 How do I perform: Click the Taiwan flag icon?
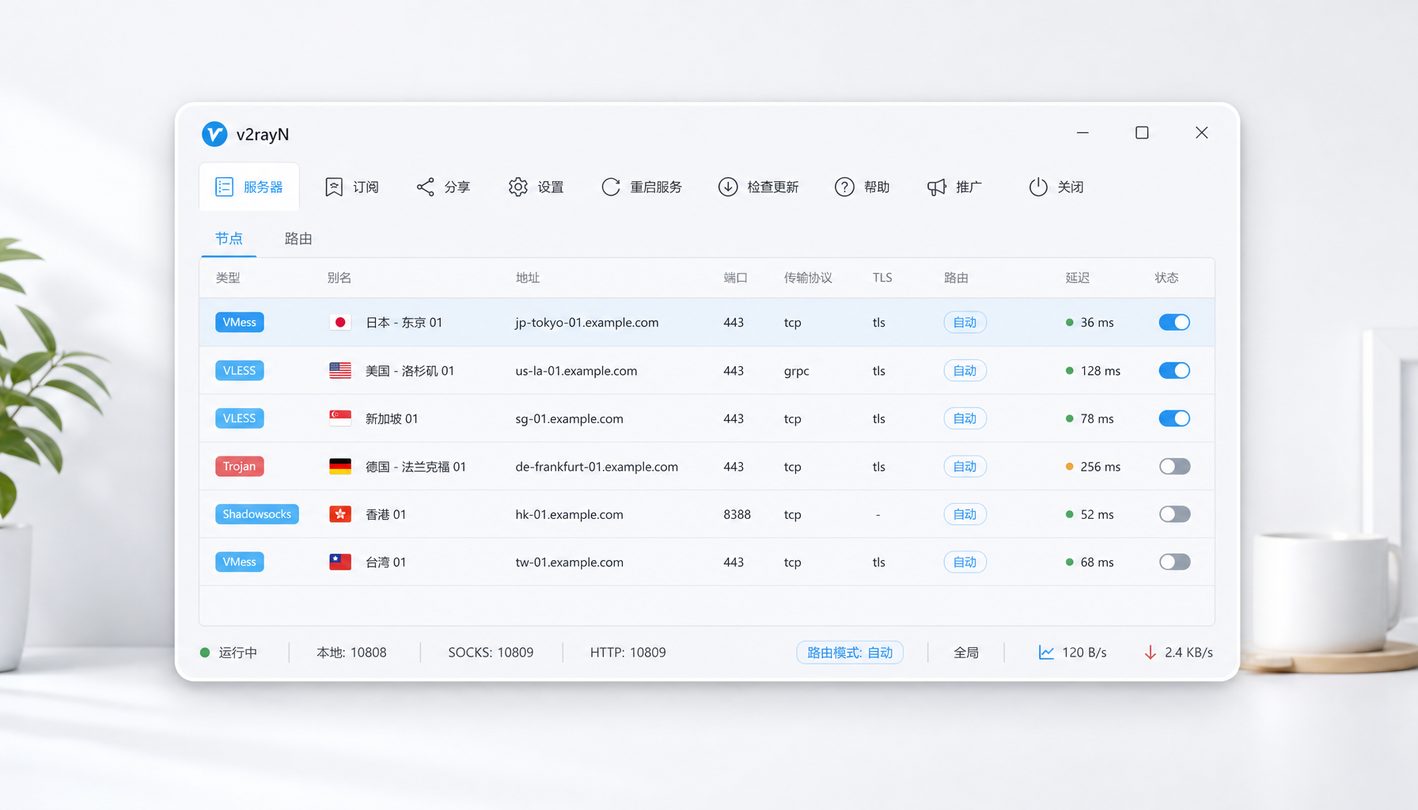click(340, 562)
